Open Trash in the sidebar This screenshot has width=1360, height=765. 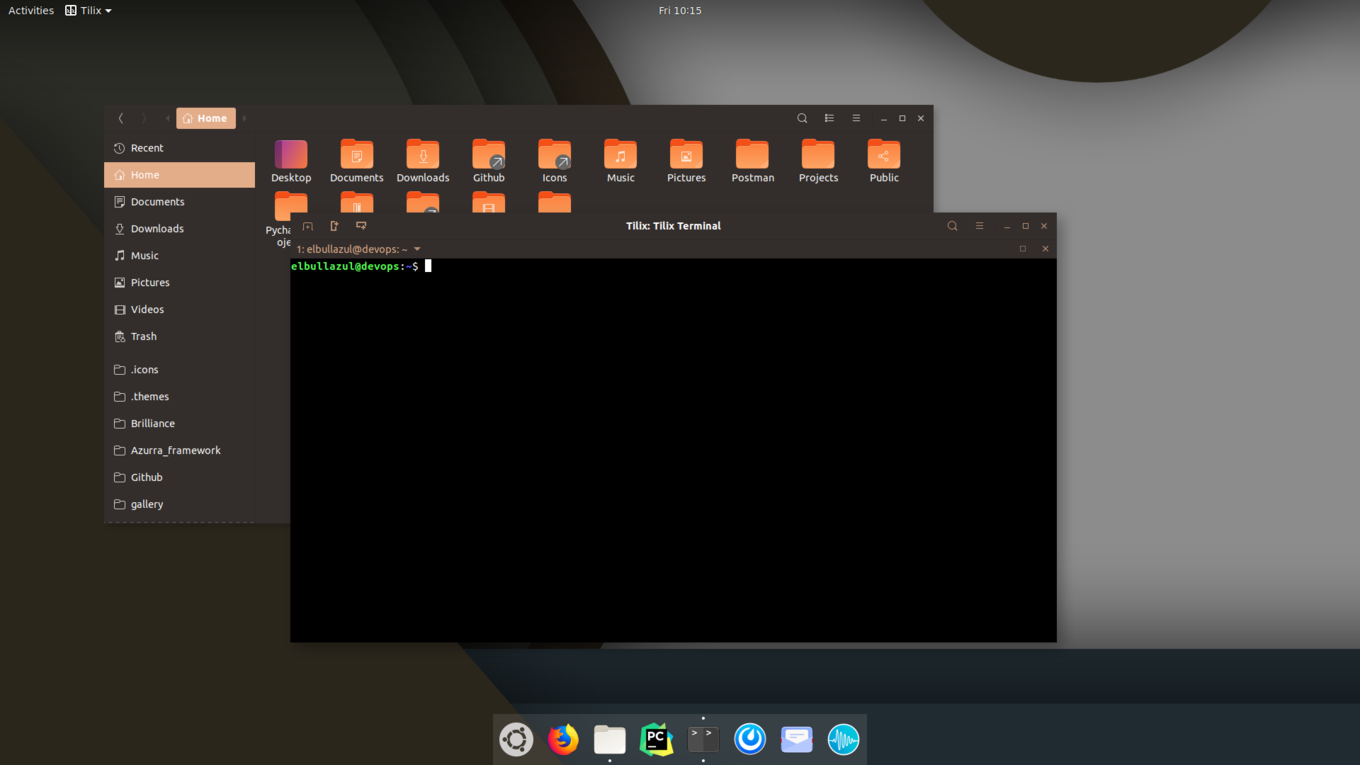click(x=179, y=337)
